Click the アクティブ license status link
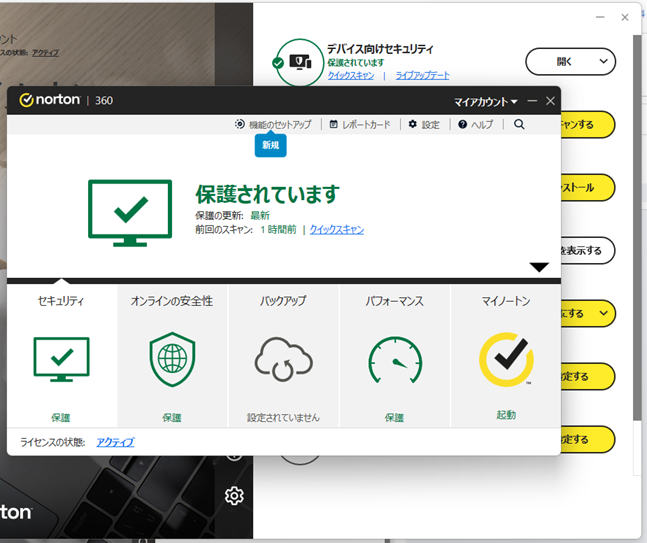This screenshot has height=543, width=647. point(115,442)
